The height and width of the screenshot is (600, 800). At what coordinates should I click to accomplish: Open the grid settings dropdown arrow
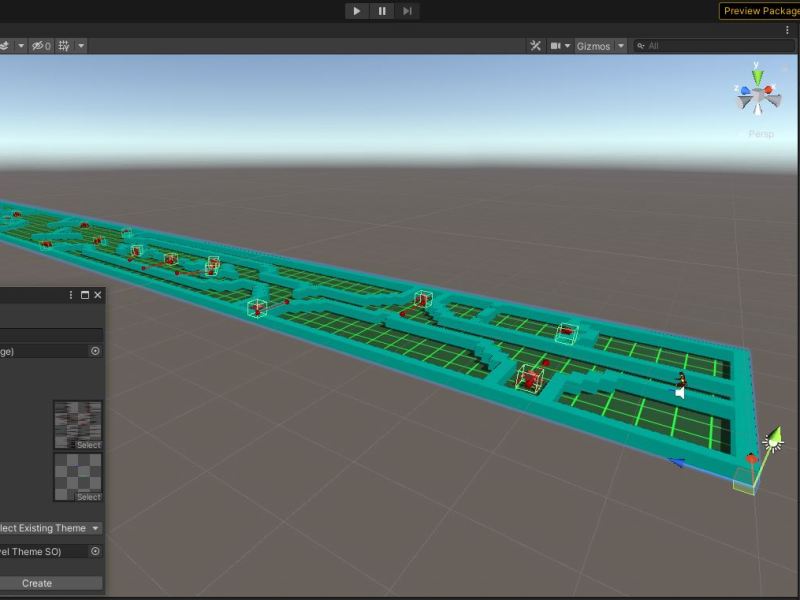click(x=80, y=45)
